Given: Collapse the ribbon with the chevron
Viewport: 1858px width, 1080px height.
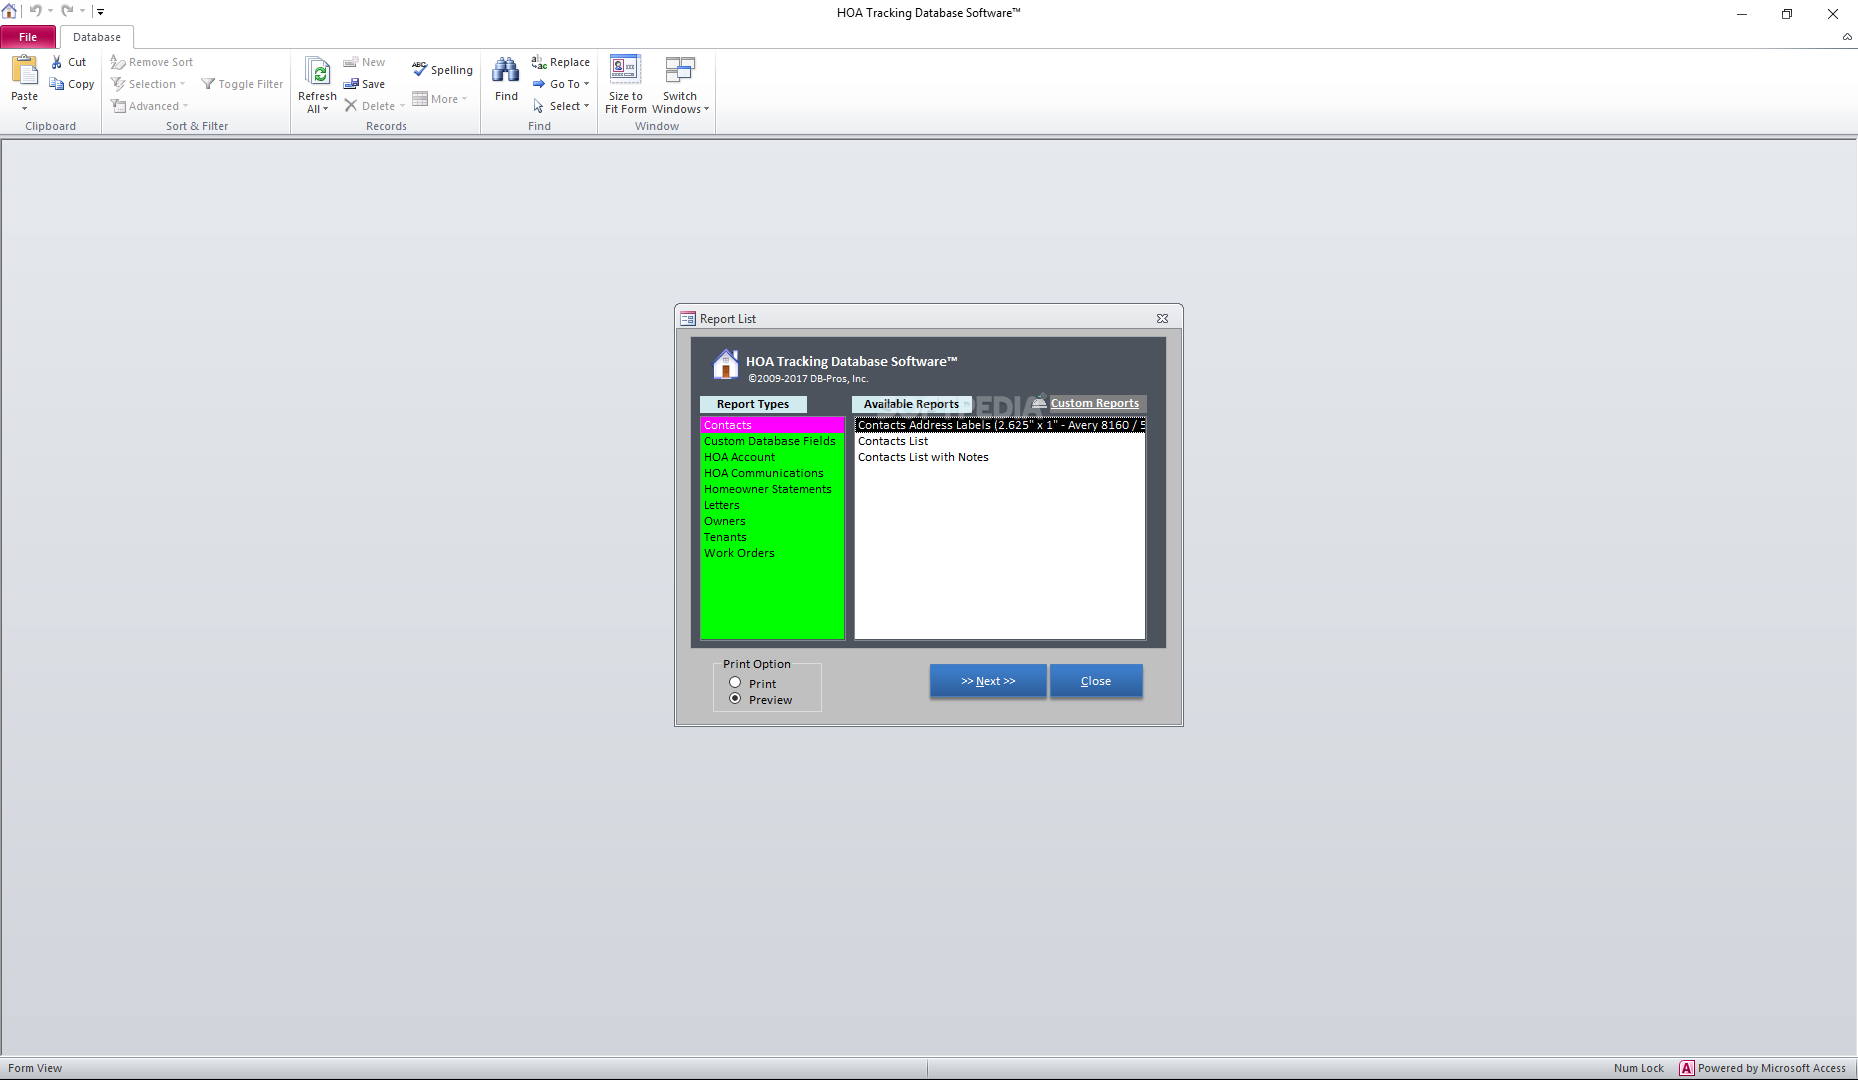Looking at the screenshot, I should point(1847,37).
